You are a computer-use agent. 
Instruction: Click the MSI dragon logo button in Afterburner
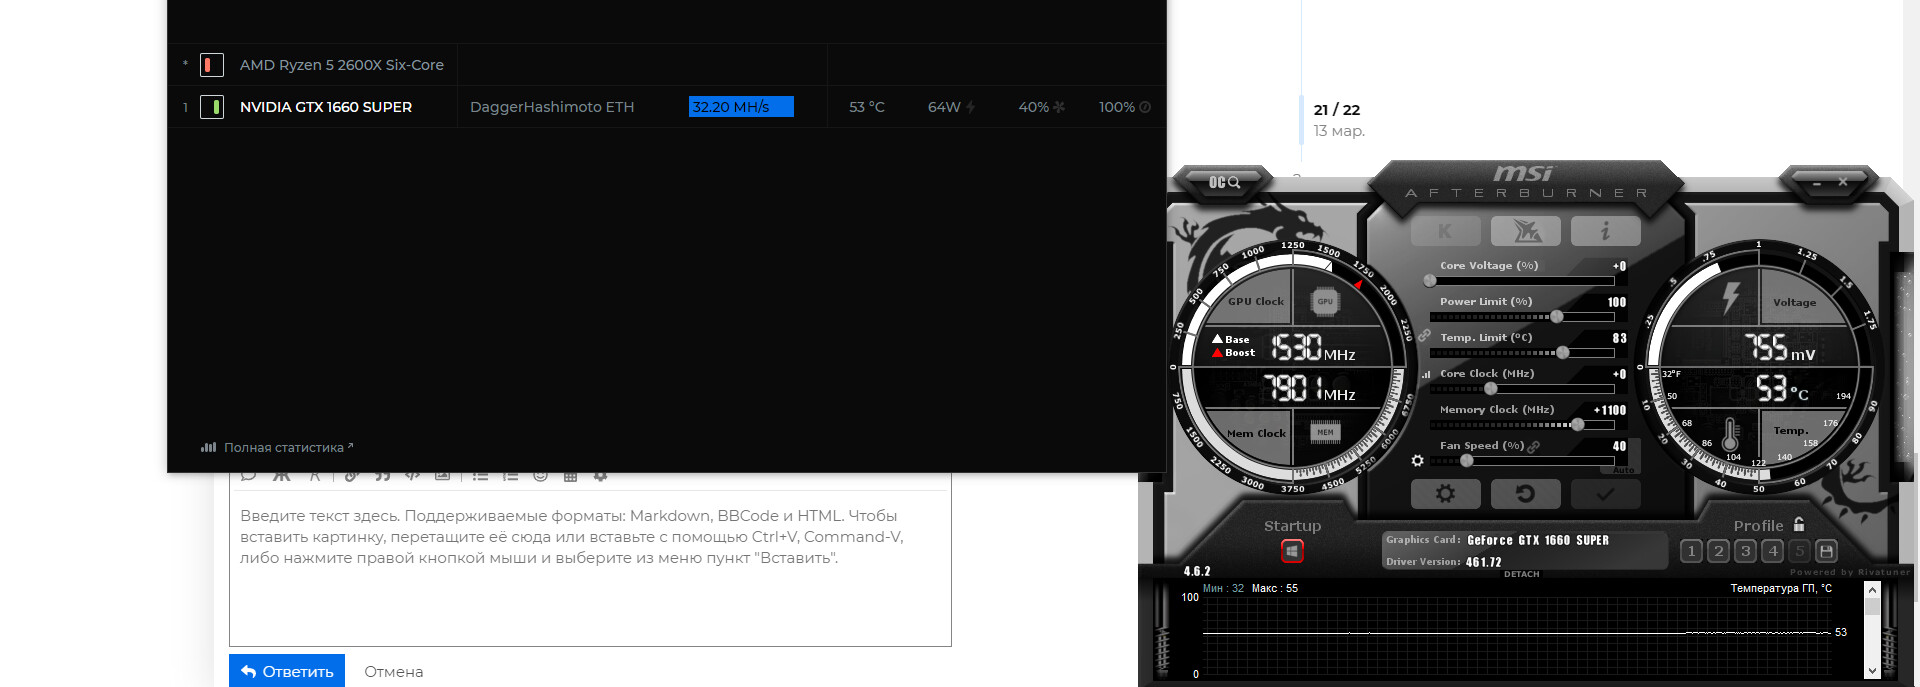tap(1526, 231)
